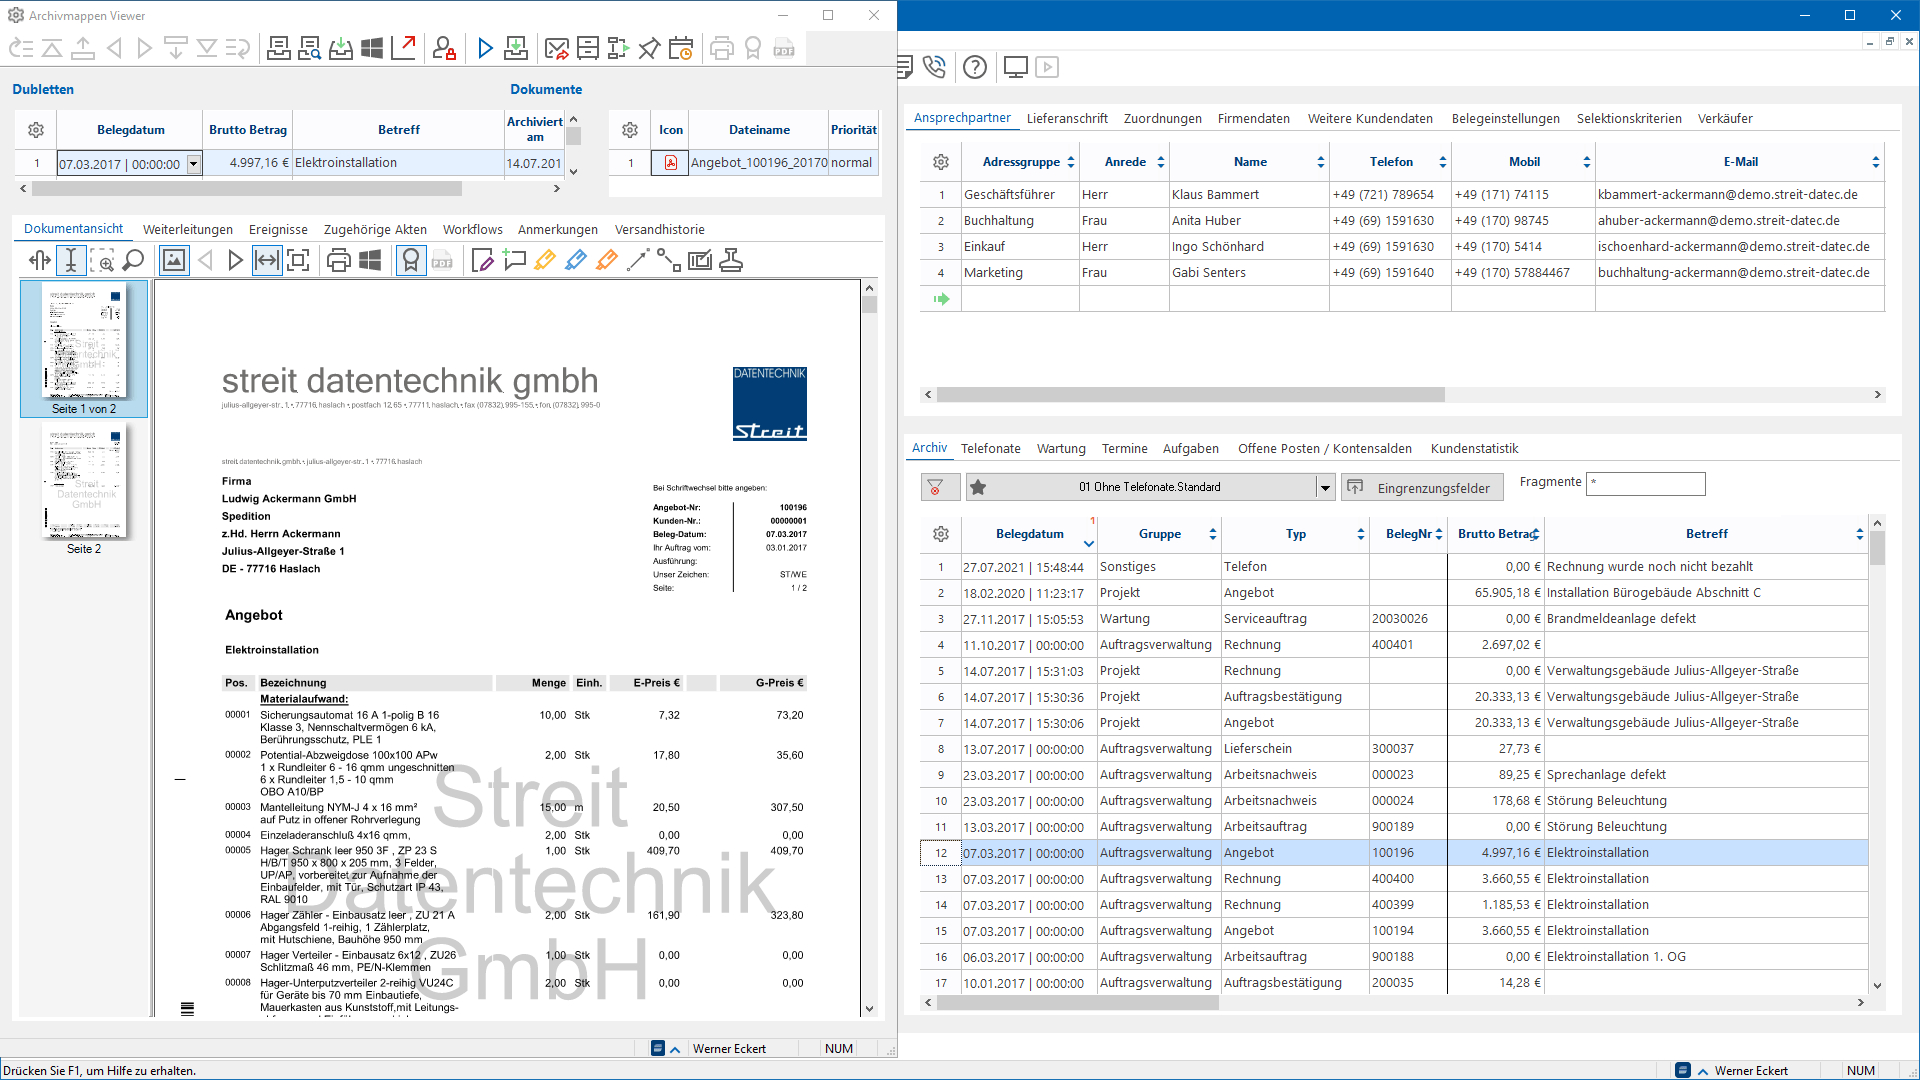
Task: Open the phone call icon
Action: point(934,67)
